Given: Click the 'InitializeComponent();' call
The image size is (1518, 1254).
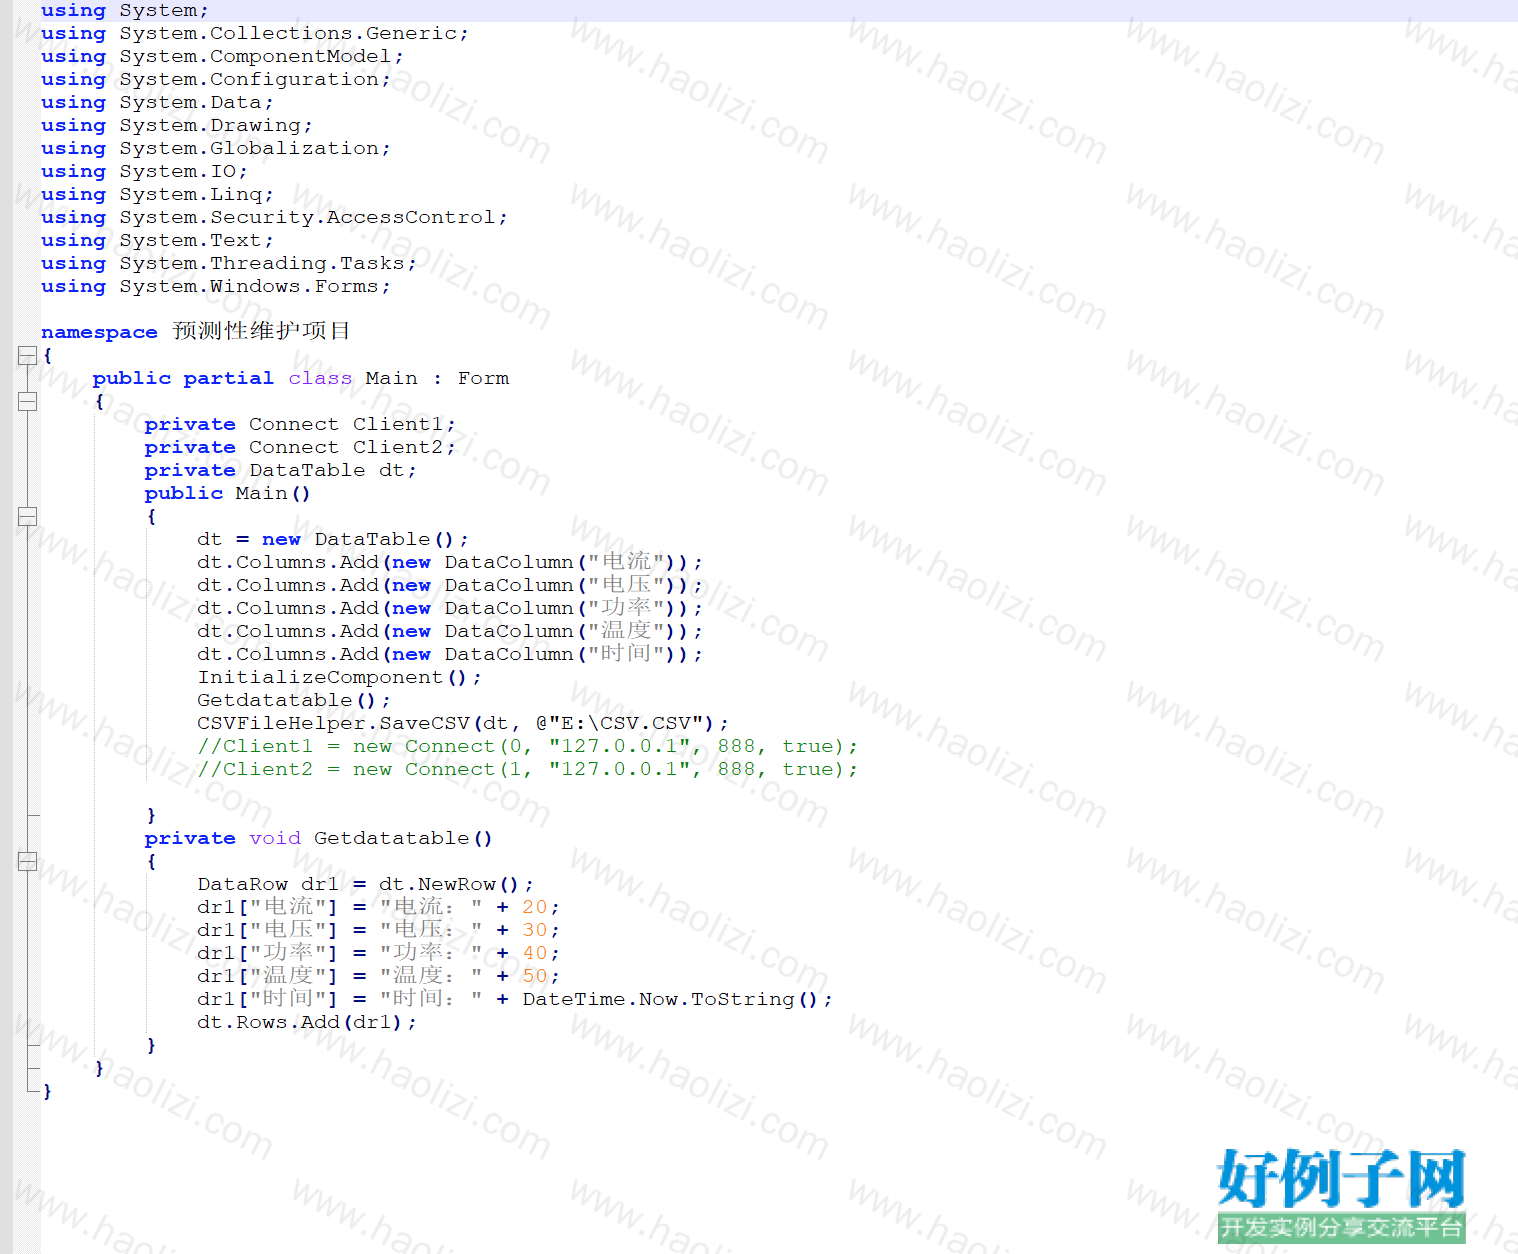Looking at the screenshot, I should point(339,677).
